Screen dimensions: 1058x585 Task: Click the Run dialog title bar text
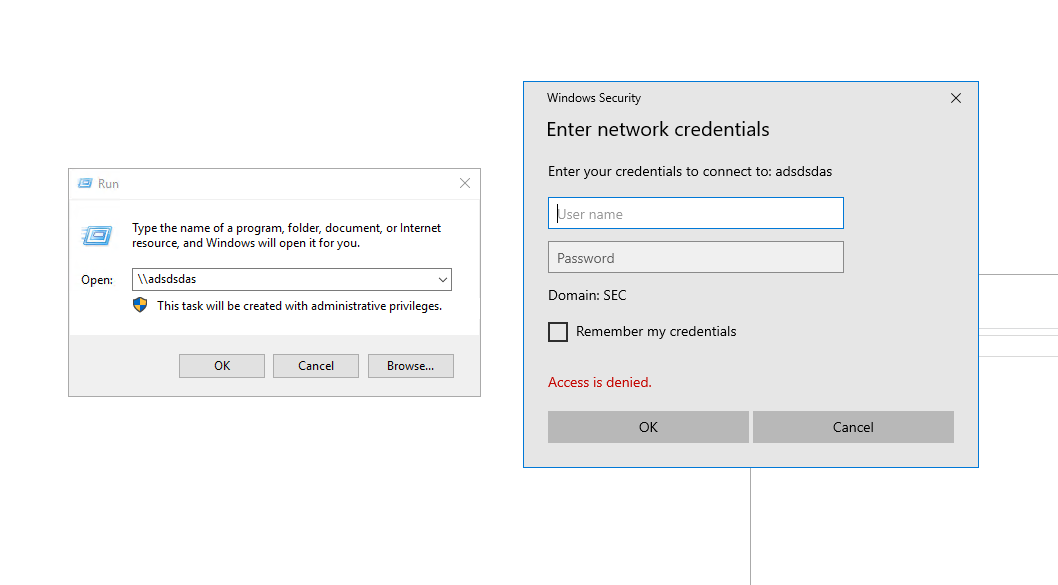(108, 184)
